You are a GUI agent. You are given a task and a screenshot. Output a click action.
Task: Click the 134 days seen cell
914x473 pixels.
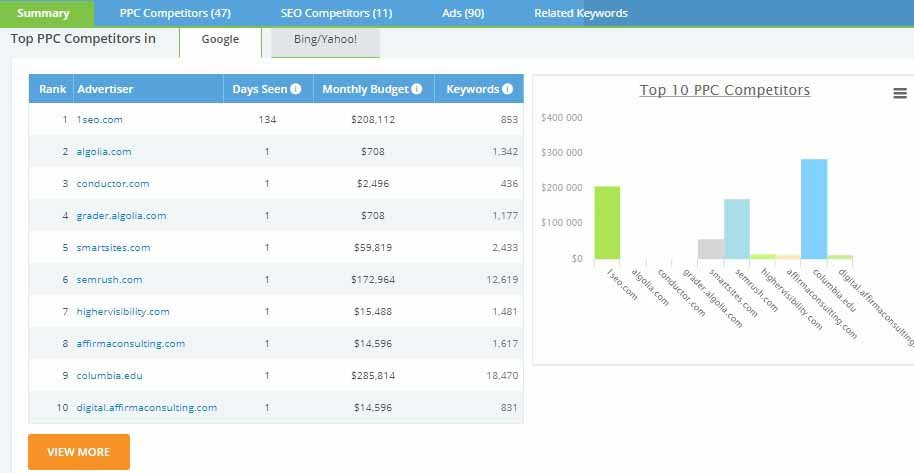[268, 120]
